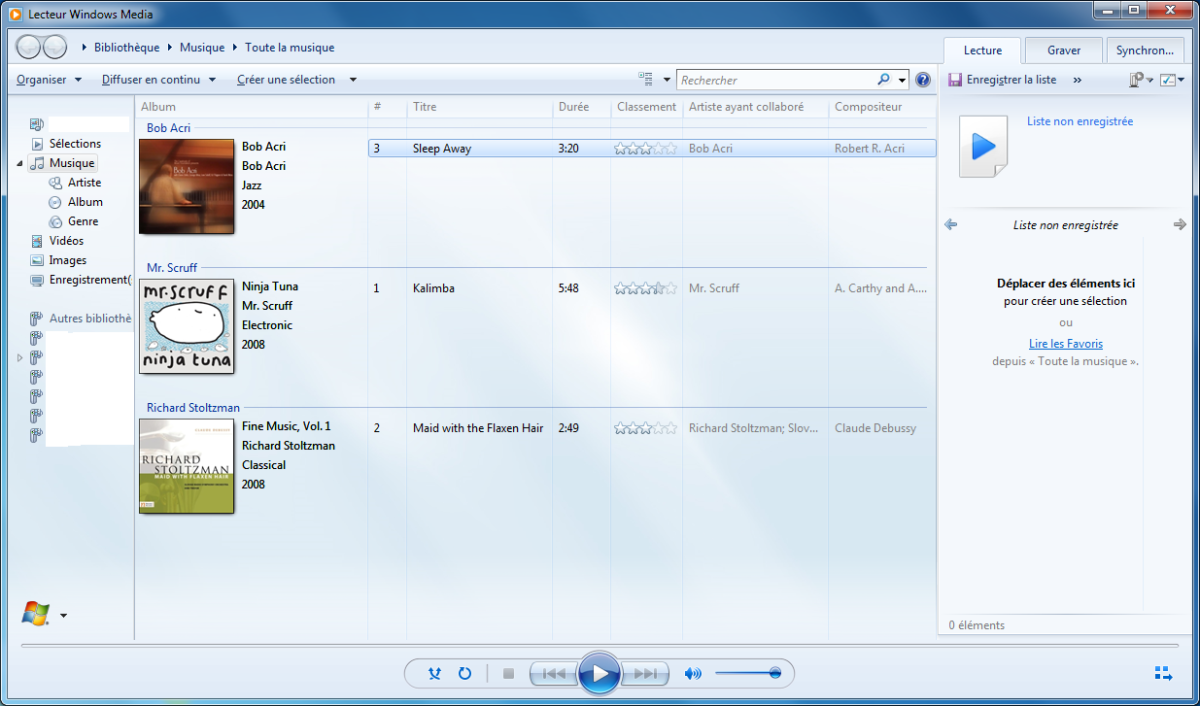Go to previous list arrow
Viewport: 1200px width, 706px height.
point(951,225)
